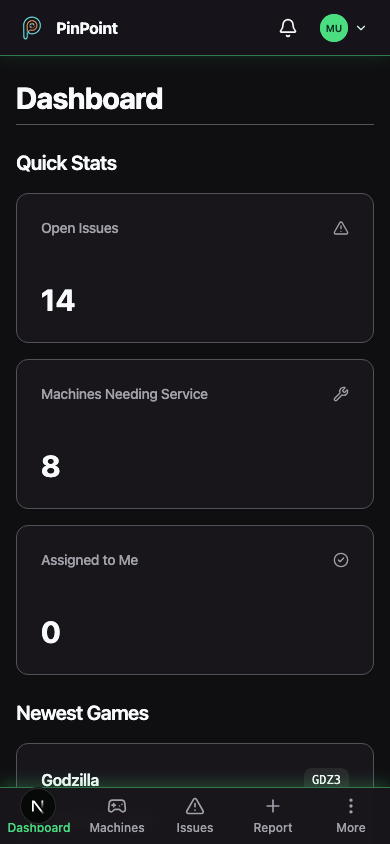390x844 pixels.
Task: Open the Machines Needing Service card
Action: click(195, 434)
